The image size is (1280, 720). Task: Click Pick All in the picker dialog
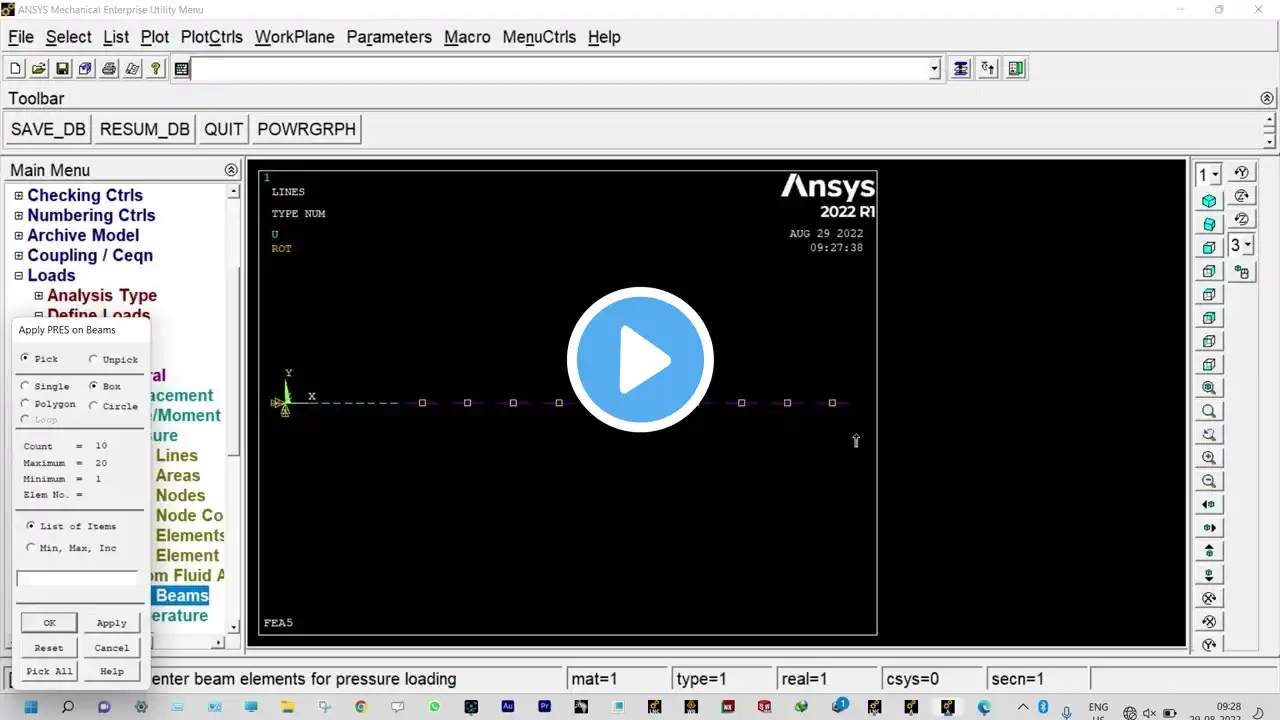coord(49,671)
